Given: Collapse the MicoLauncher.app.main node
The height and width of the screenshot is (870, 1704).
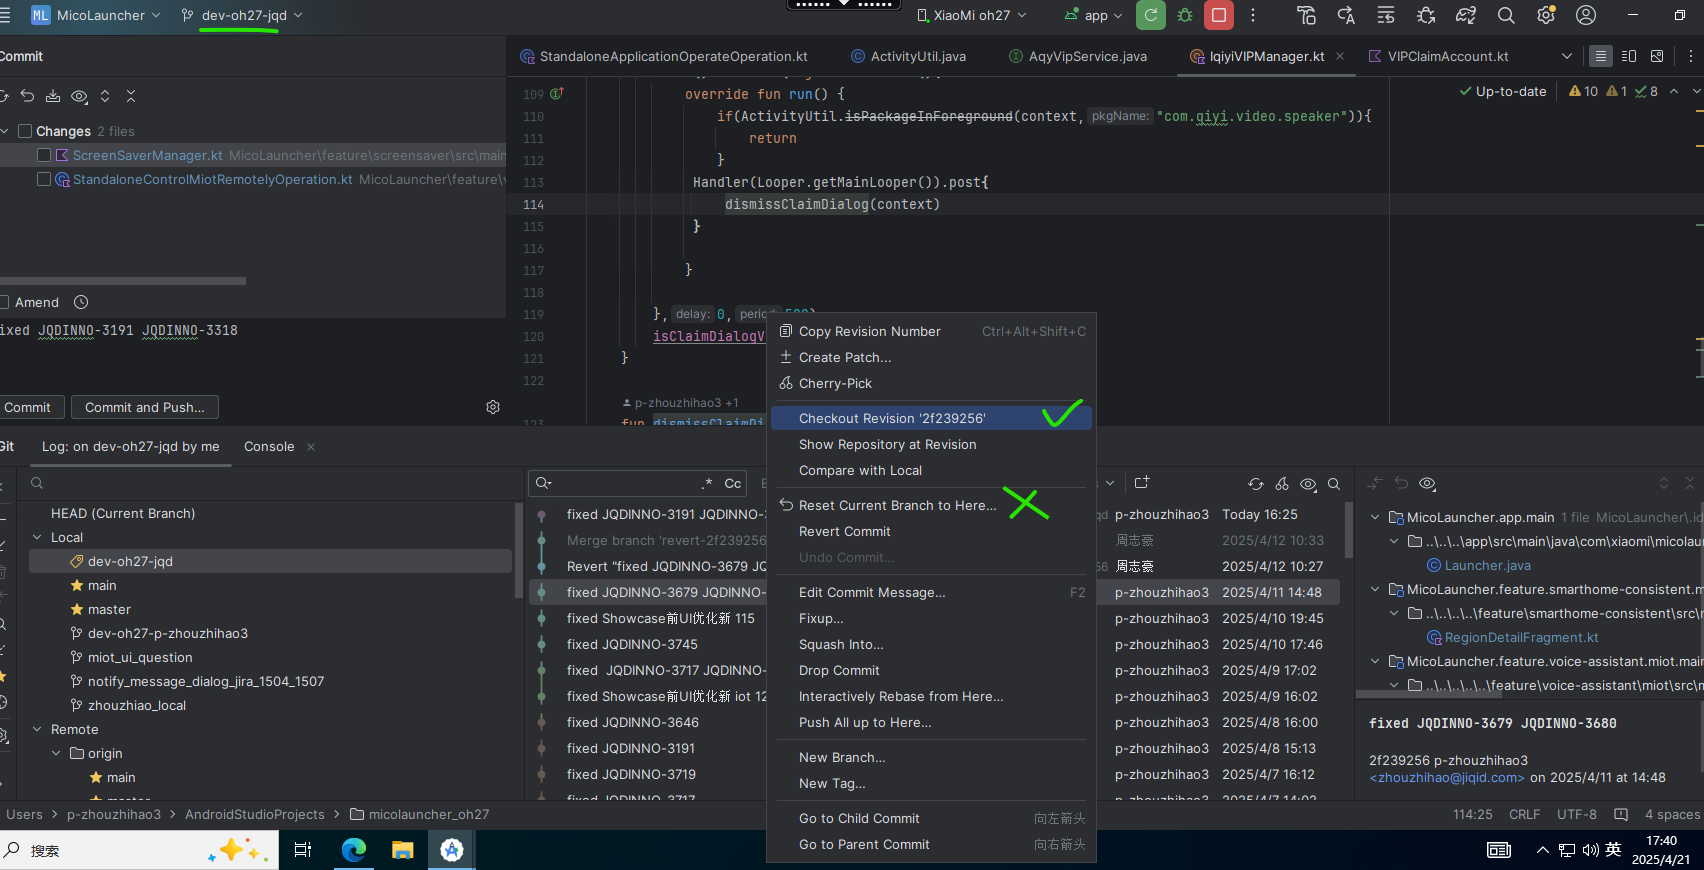Looking at the screenshot, I should [1375, 517].
